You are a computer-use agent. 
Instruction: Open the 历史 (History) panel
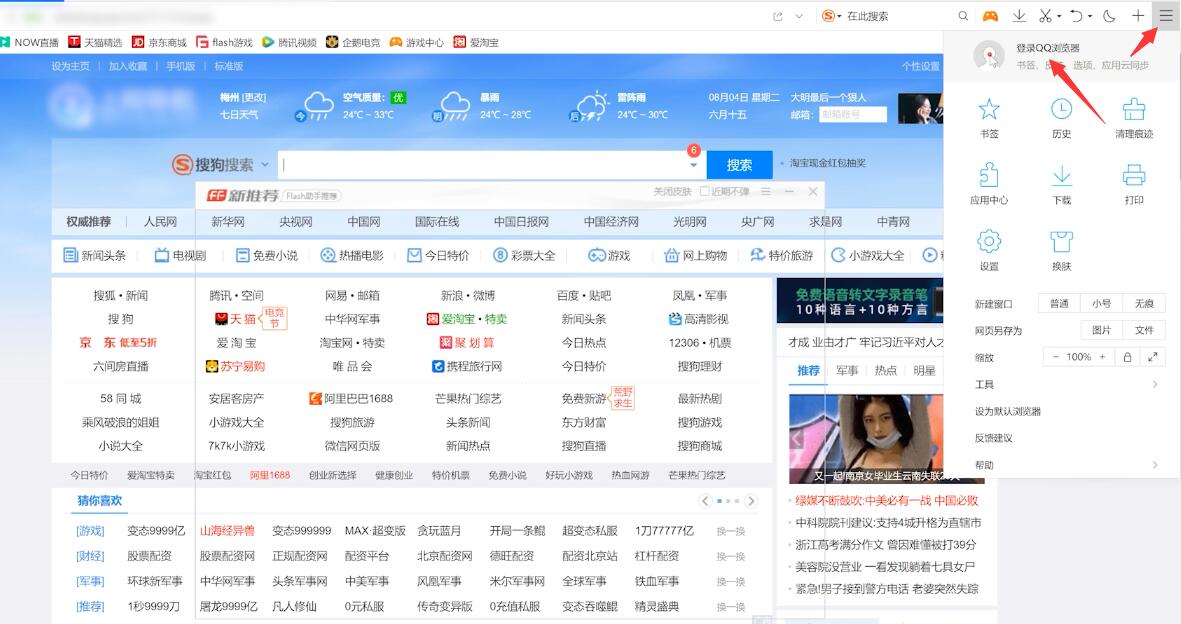(1061, 114)
